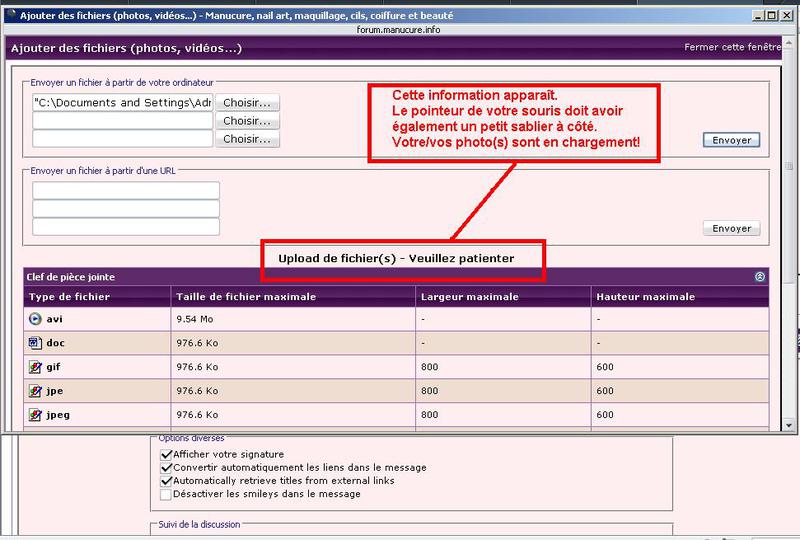This screenshot has height=540, width=800.
Task: Click the gif file type icon
Action: pyautogui.click(x=35, y=367)
